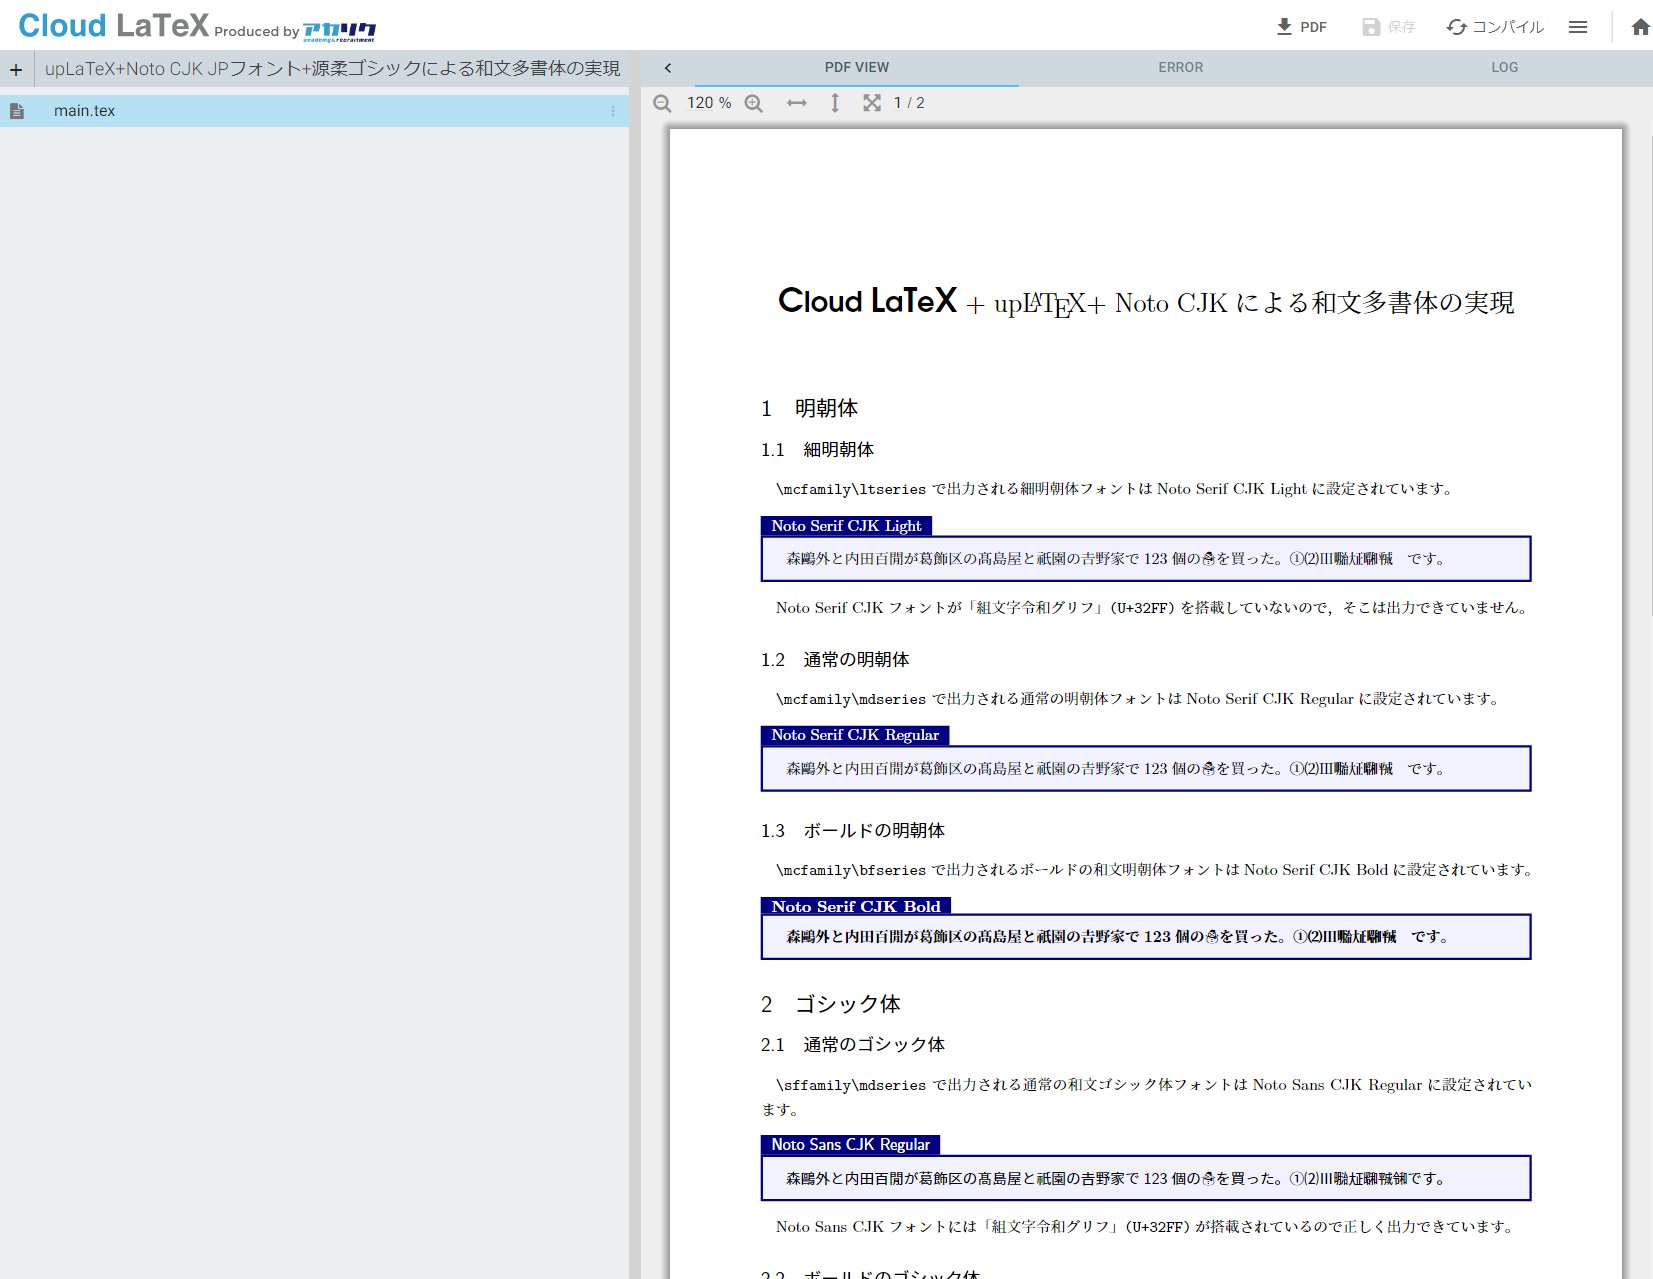Switch to the PDF VIEW tab

point(856,68)
